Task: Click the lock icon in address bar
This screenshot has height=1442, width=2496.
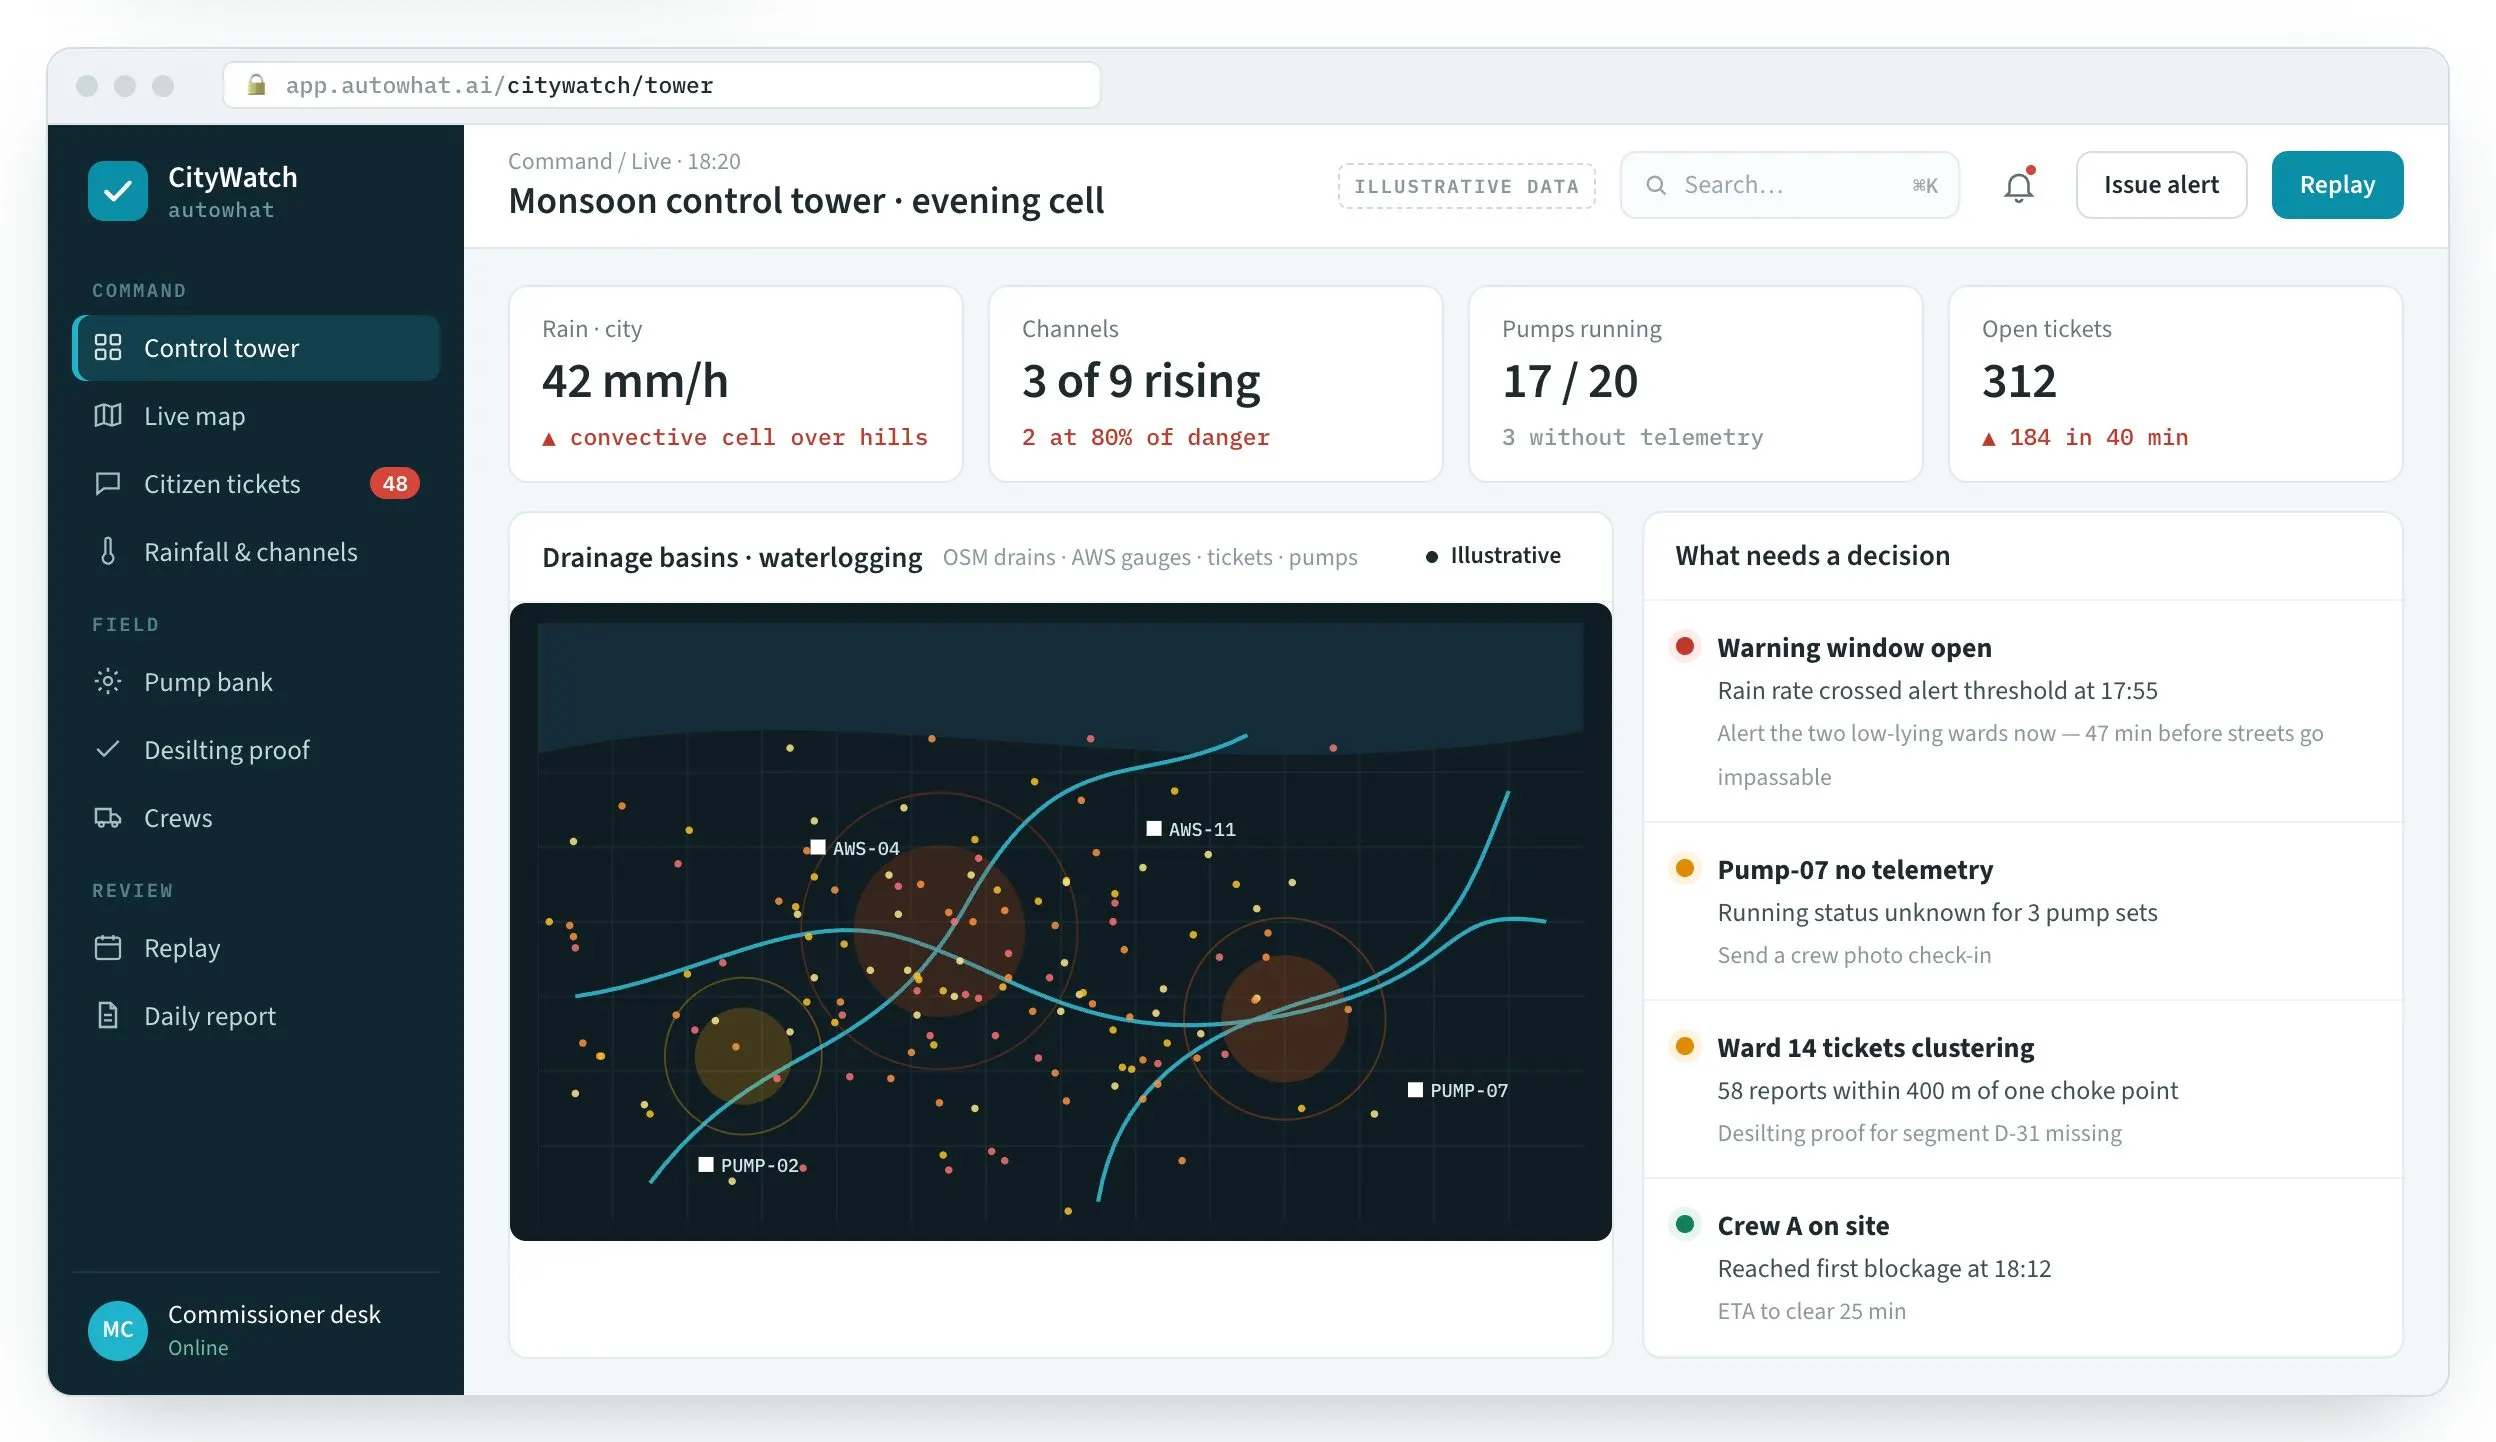Action: point(256,85)
